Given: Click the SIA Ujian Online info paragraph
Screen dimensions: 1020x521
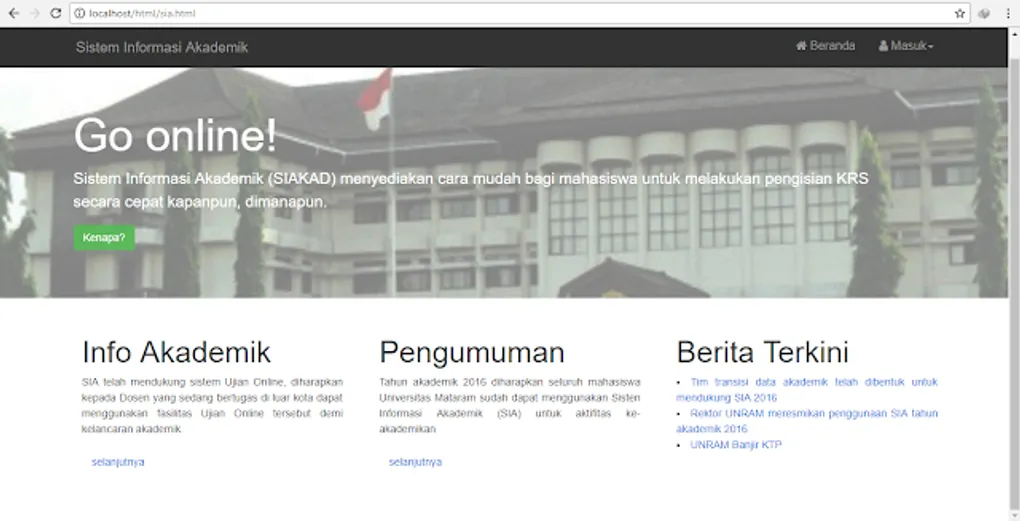Looking at the screenshot, I should point(212,405).
